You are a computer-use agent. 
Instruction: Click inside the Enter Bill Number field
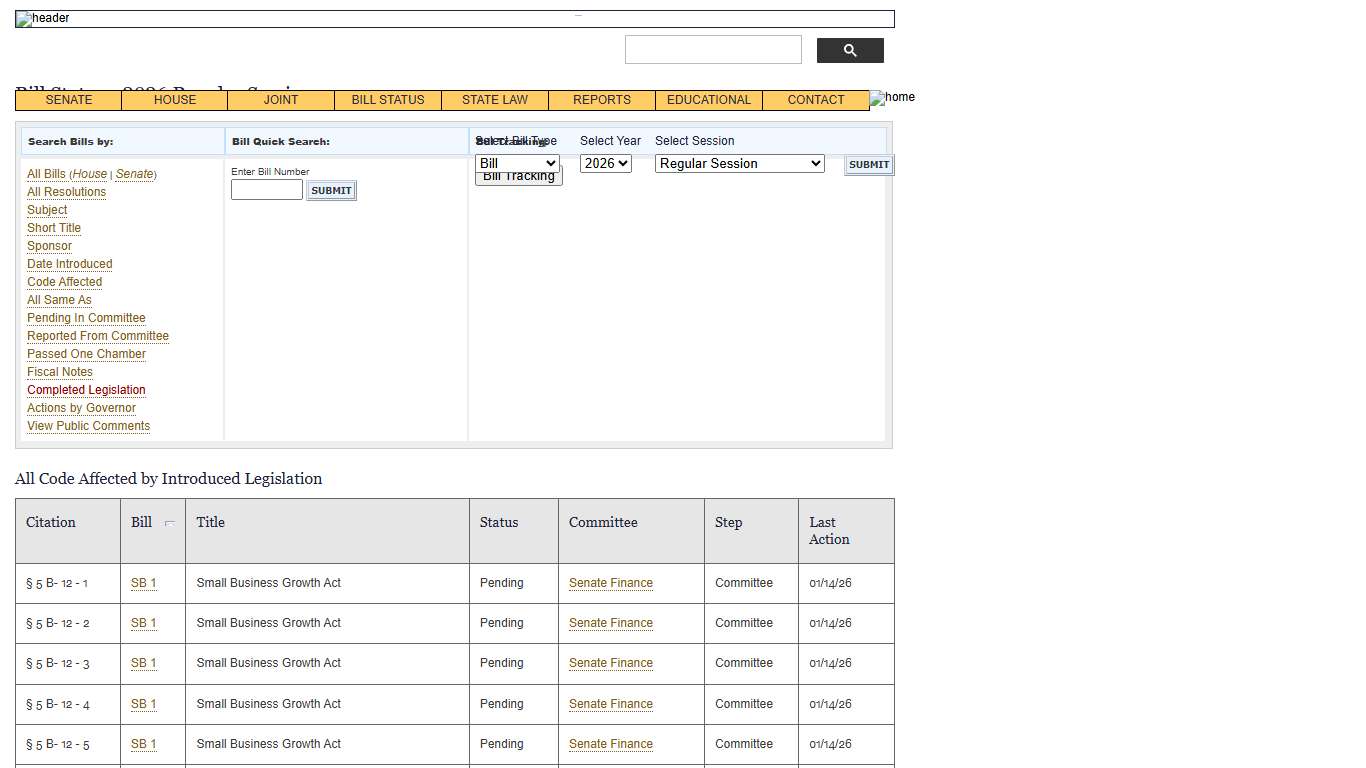pyautogui.click(x=265, y=189)
